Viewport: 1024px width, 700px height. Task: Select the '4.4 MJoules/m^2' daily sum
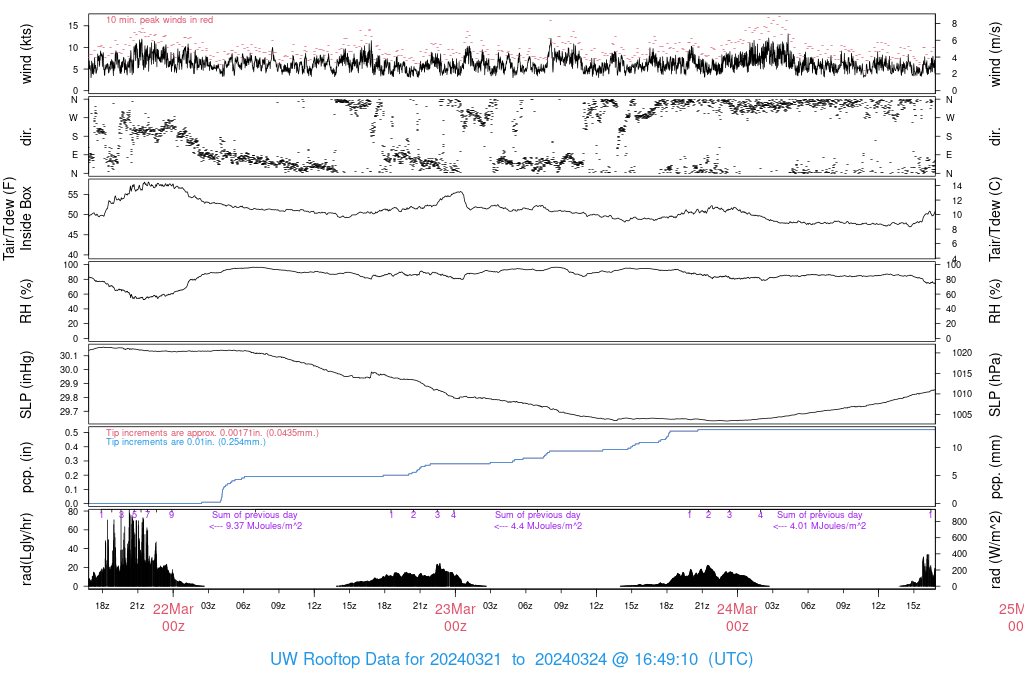click(547, 526)
